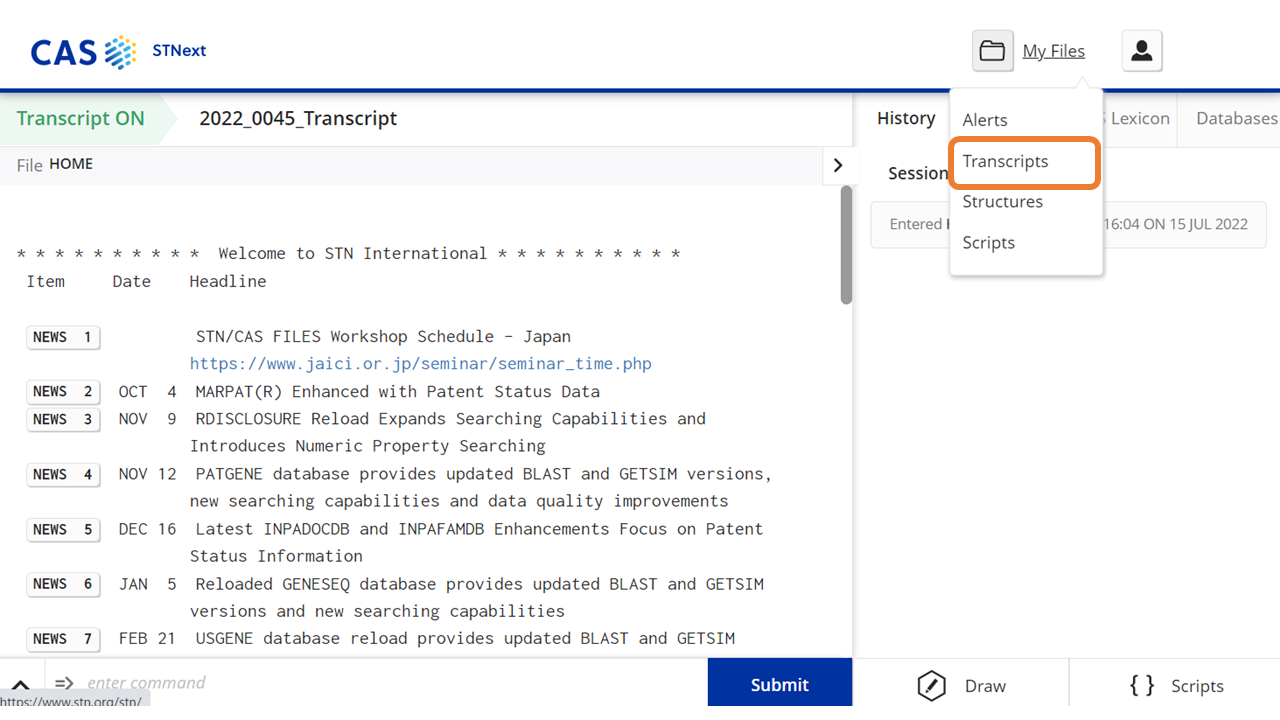
Task: Collapse the side panel with the arrow
Action: point(838,165)
